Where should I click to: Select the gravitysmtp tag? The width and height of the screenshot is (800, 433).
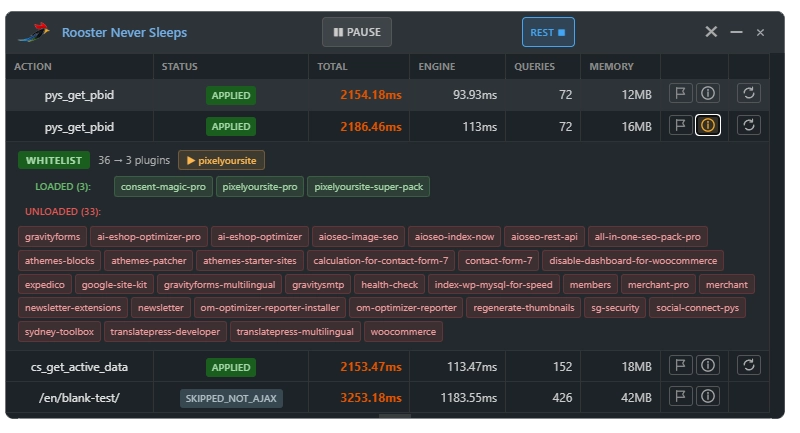[x=318, y=285]
